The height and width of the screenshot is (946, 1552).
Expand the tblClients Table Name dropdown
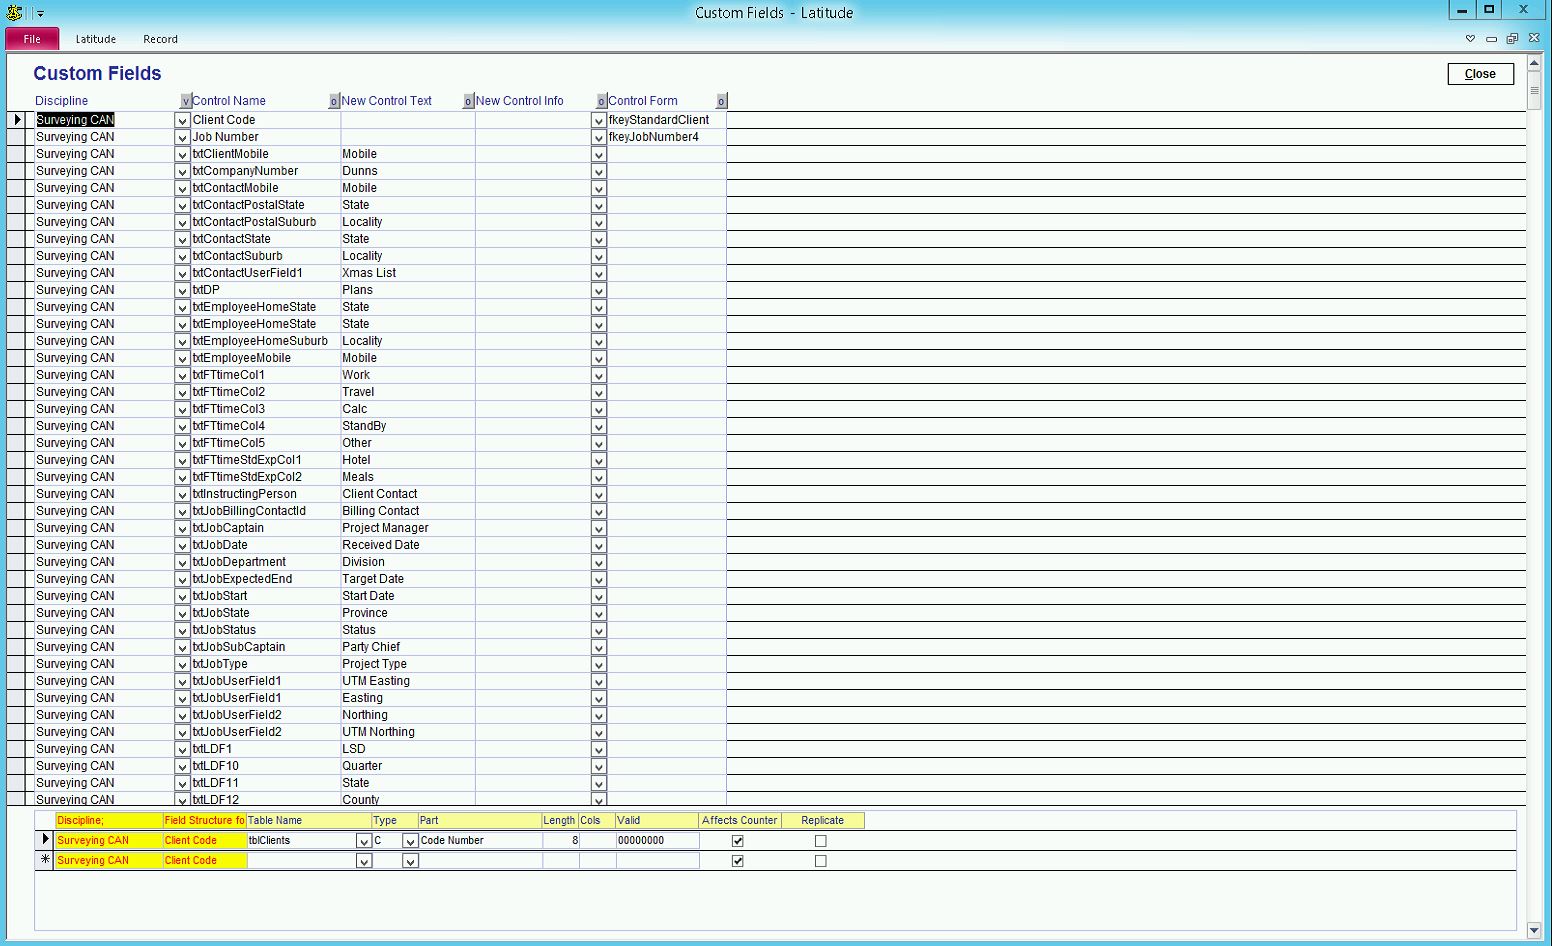[364, 841]
